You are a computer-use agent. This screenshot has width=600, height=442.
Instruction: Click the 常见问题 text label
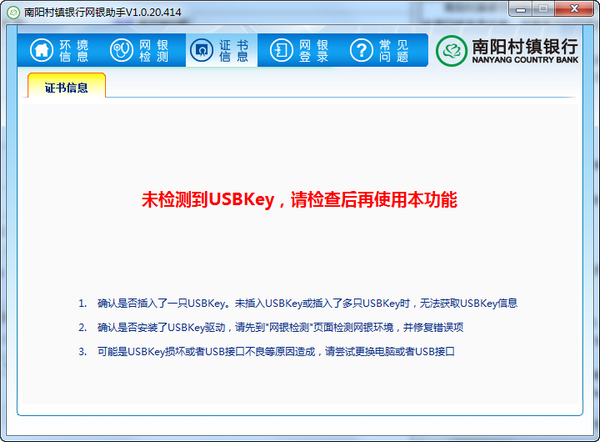coord(394,50)
